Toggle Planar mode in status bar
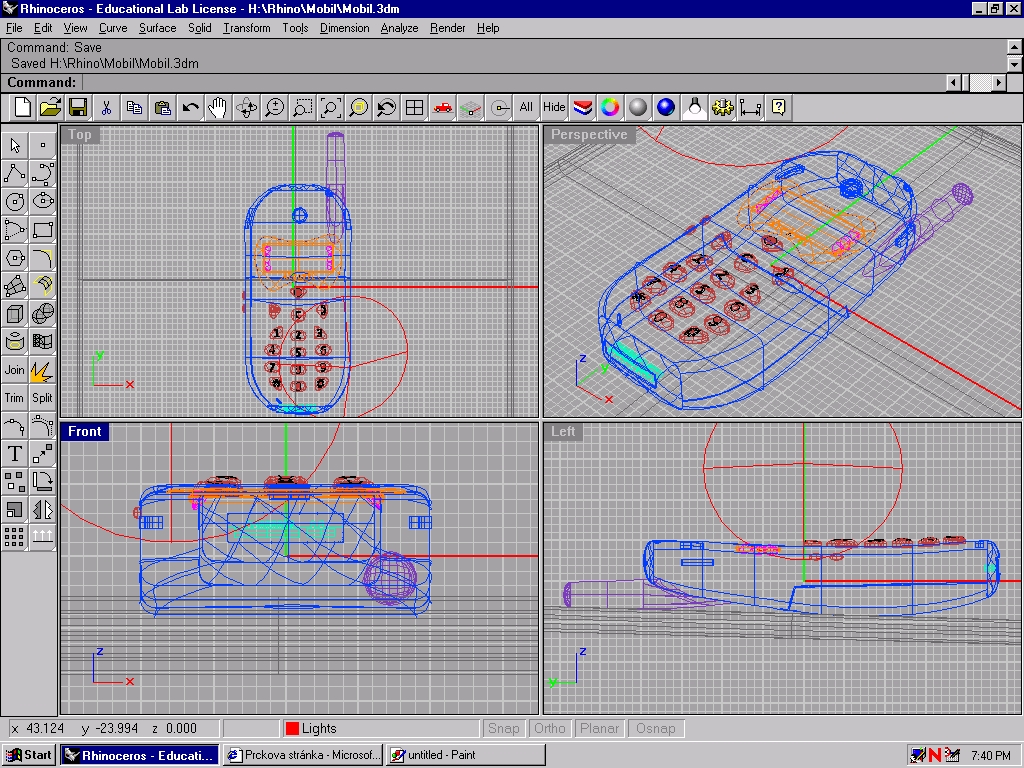1024x768 pixels. pyautogui.click(x=599, y=728)
